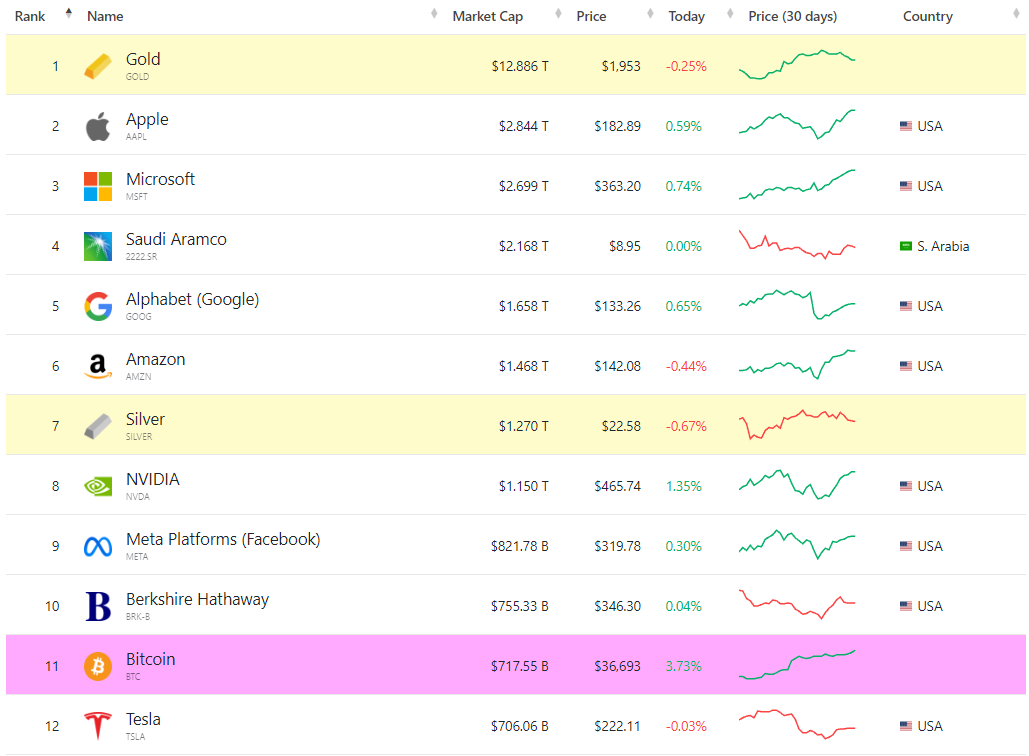This screenshot has width=1029, height=756.
Task: Click the Microsoft logo icon
Action: pyautogui.click(x=98, y=186)
